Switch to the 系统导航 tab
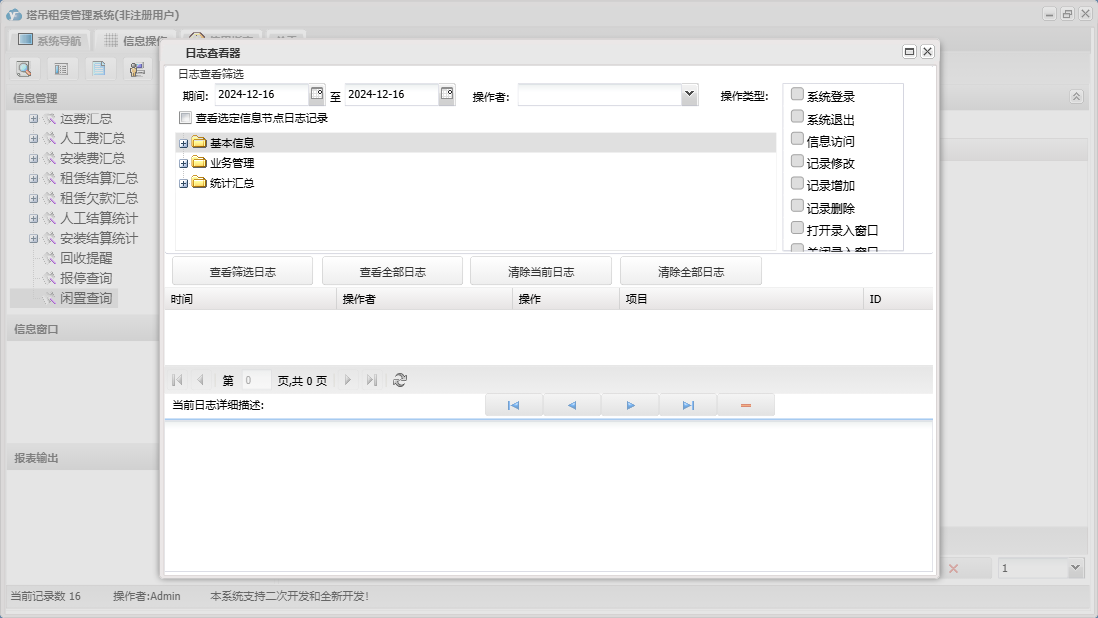Screen dimensions: 1098x618 coord(49,41)
